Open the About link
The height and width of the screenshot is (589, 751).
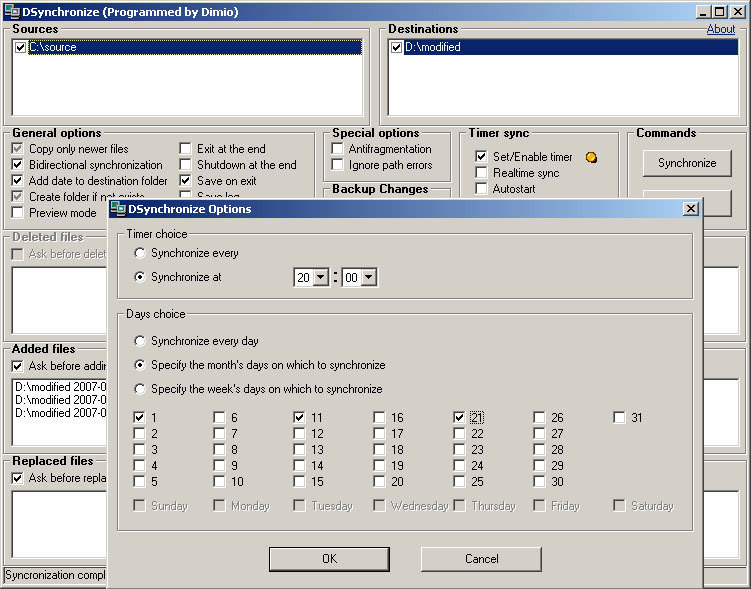click(720, 29)
